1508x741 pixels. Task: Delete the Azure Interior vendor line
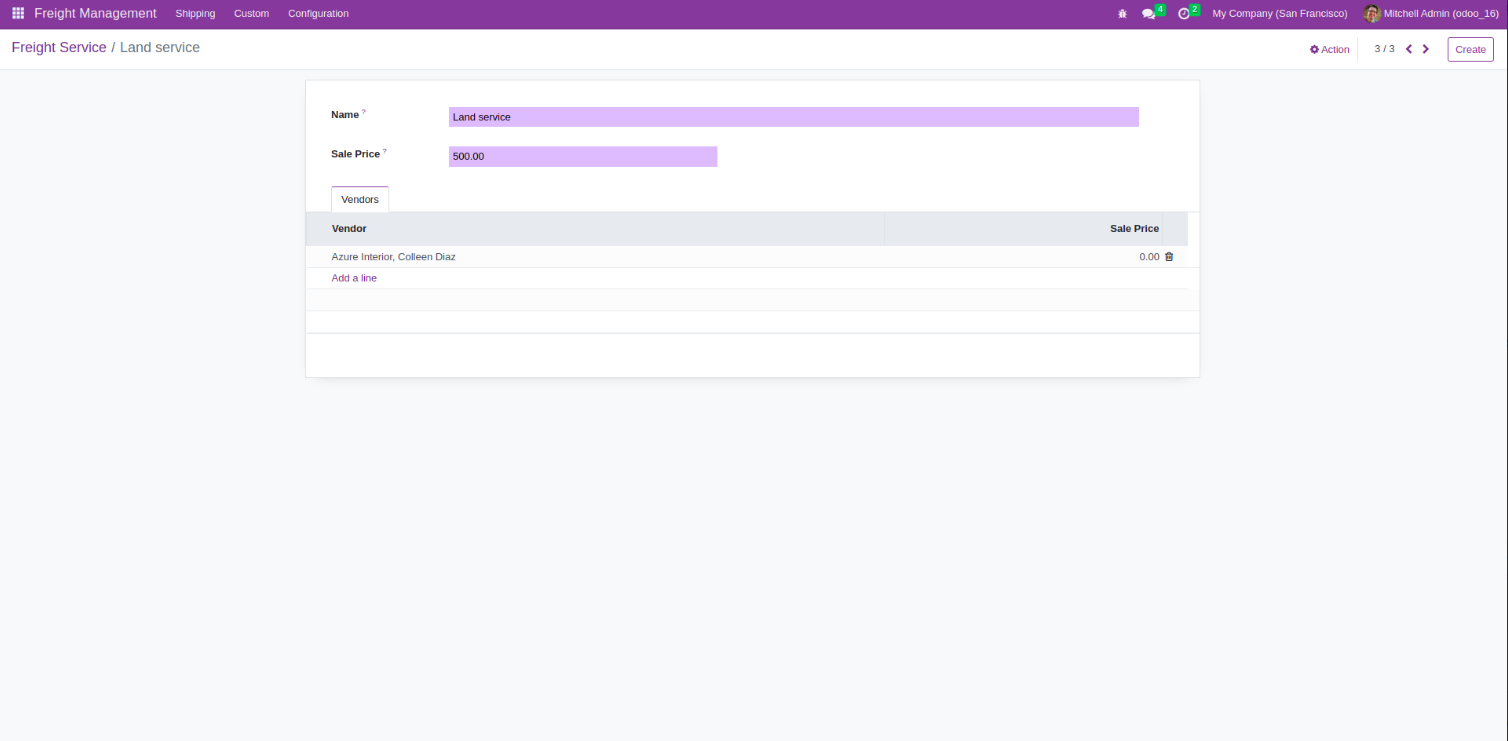pos(1169,257)
